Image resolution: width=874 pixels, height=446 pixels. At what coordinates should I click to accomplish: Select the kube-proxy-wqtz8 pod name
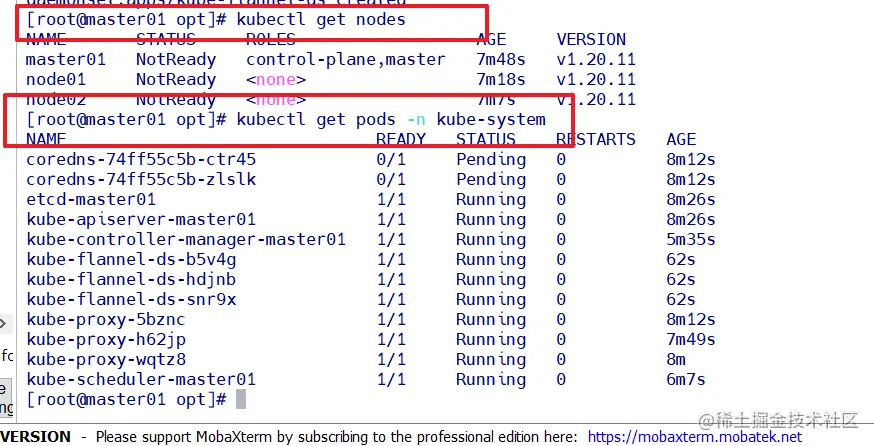(x=106, y=359)
